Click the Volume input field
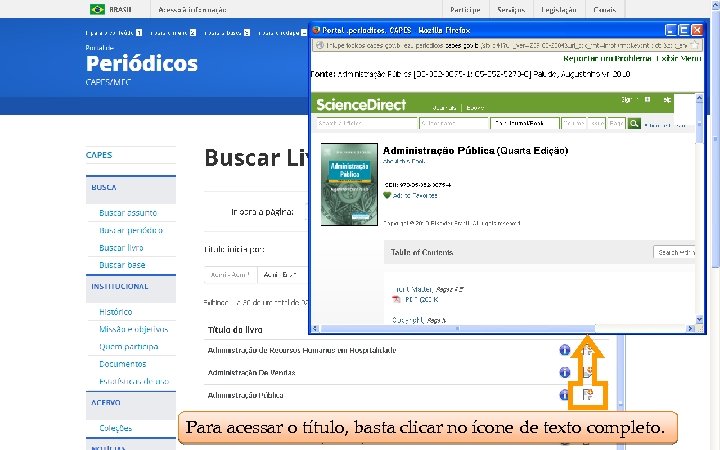The height and width of the screenshot is (450, 720). 574,124
